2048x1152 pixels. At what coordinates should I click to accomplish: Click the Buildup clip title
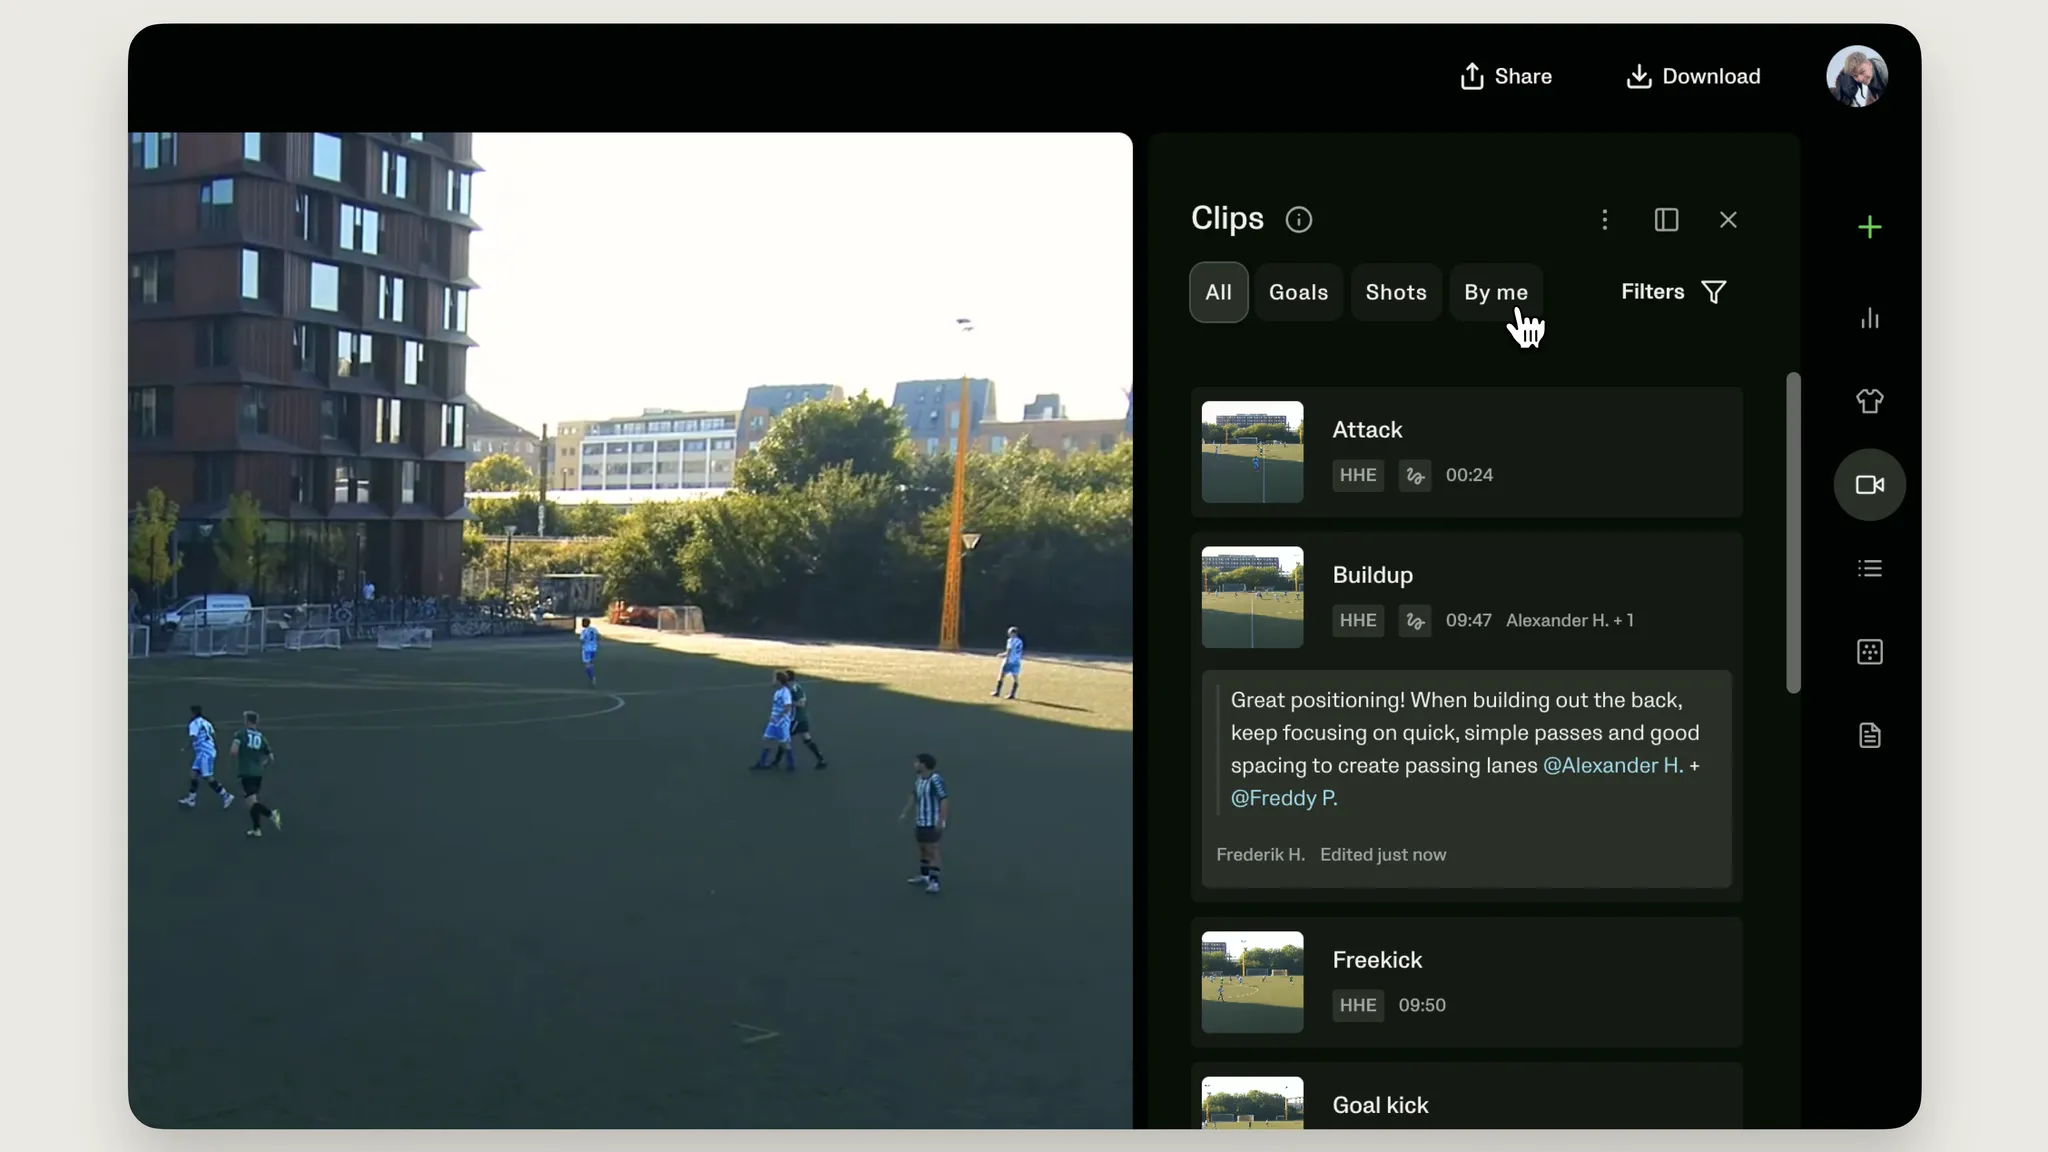(x=1372, y=575)
